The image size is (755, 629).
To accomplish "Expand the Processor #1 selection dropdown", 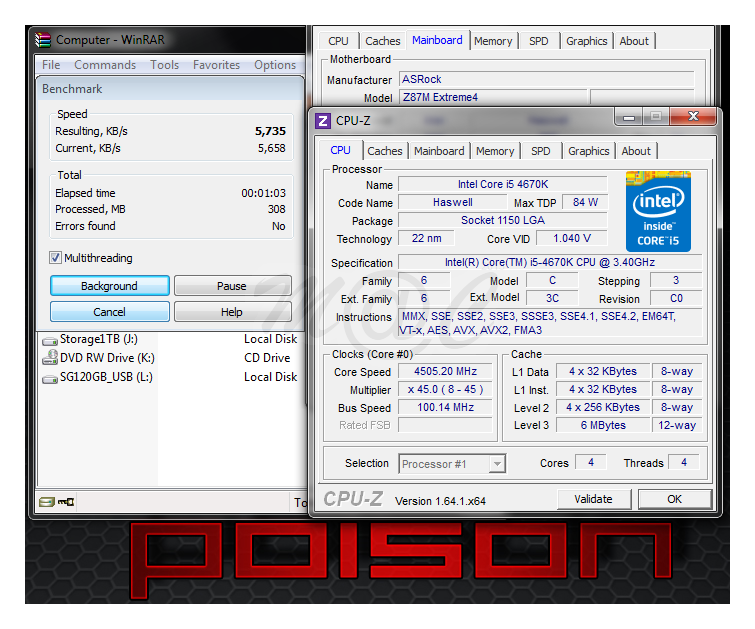I will point(496,464).
